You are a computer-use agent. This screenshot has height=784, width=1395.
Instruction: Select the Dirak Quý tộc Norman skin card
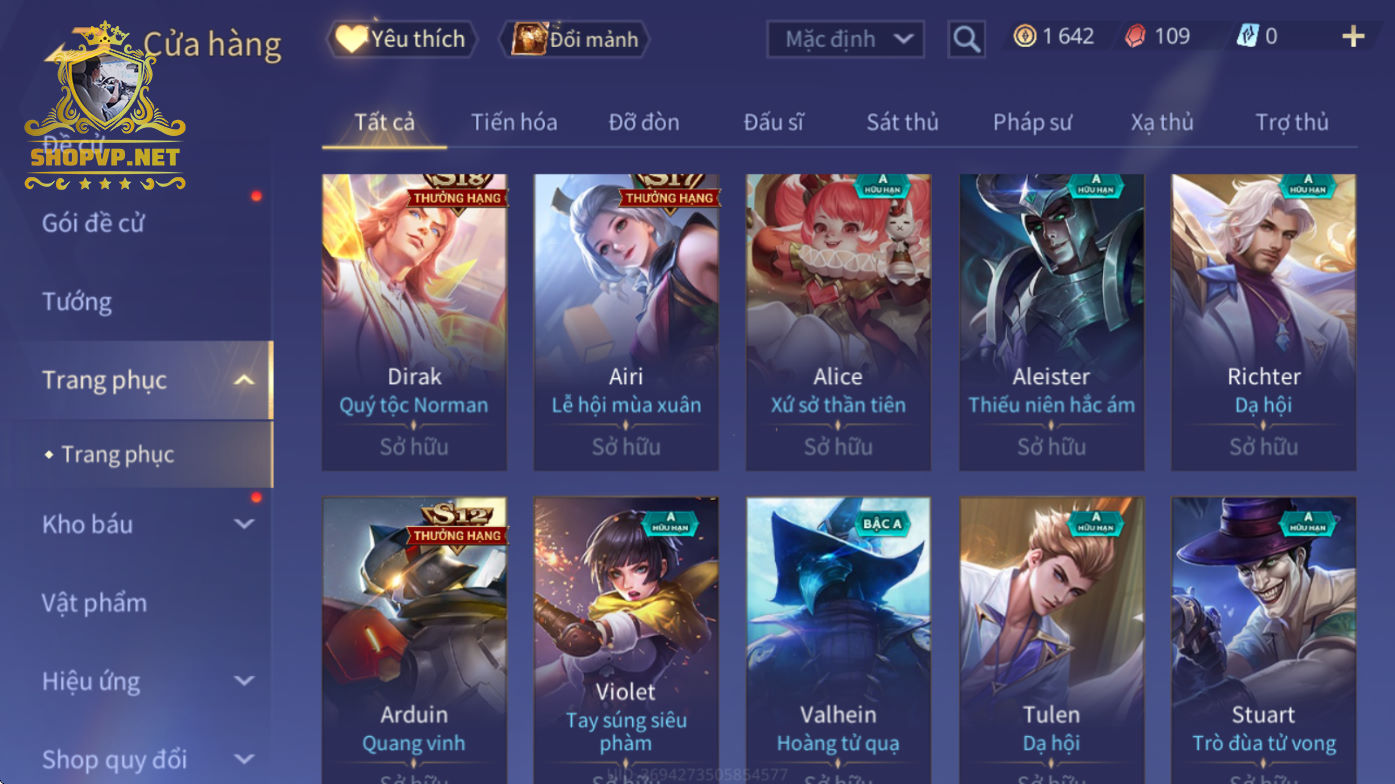(414, 322)
